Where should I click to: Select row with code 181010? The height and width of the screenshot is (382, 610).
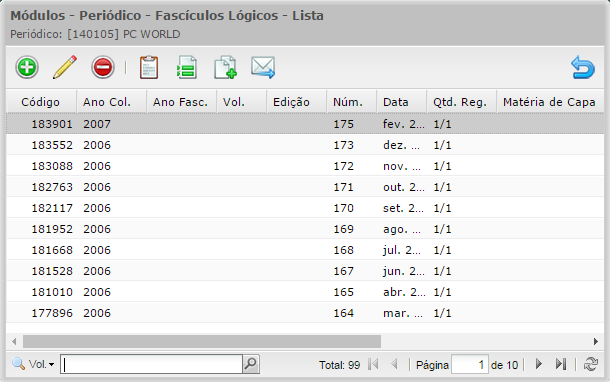305,292
